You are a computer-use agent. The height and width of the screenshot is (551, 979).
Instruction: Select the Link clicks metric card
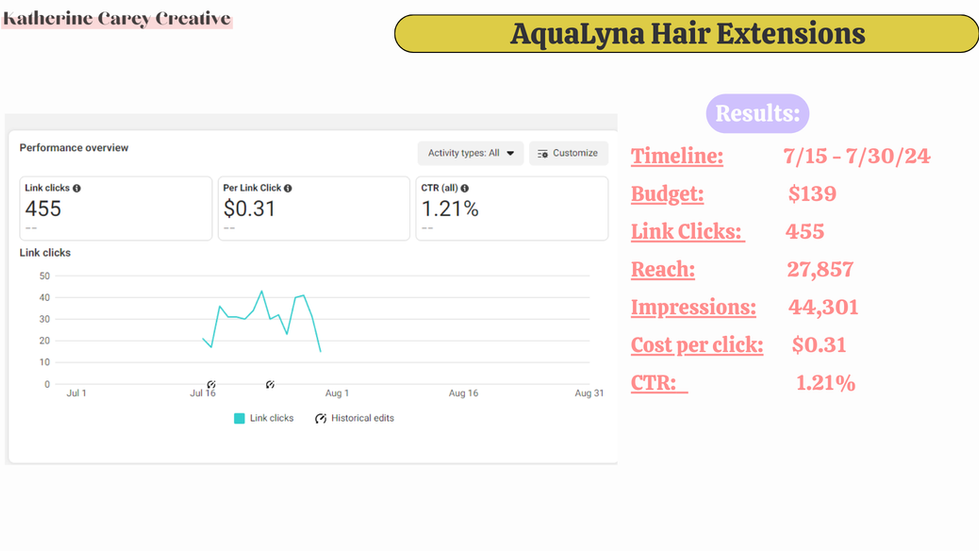(x=116, y=208)
